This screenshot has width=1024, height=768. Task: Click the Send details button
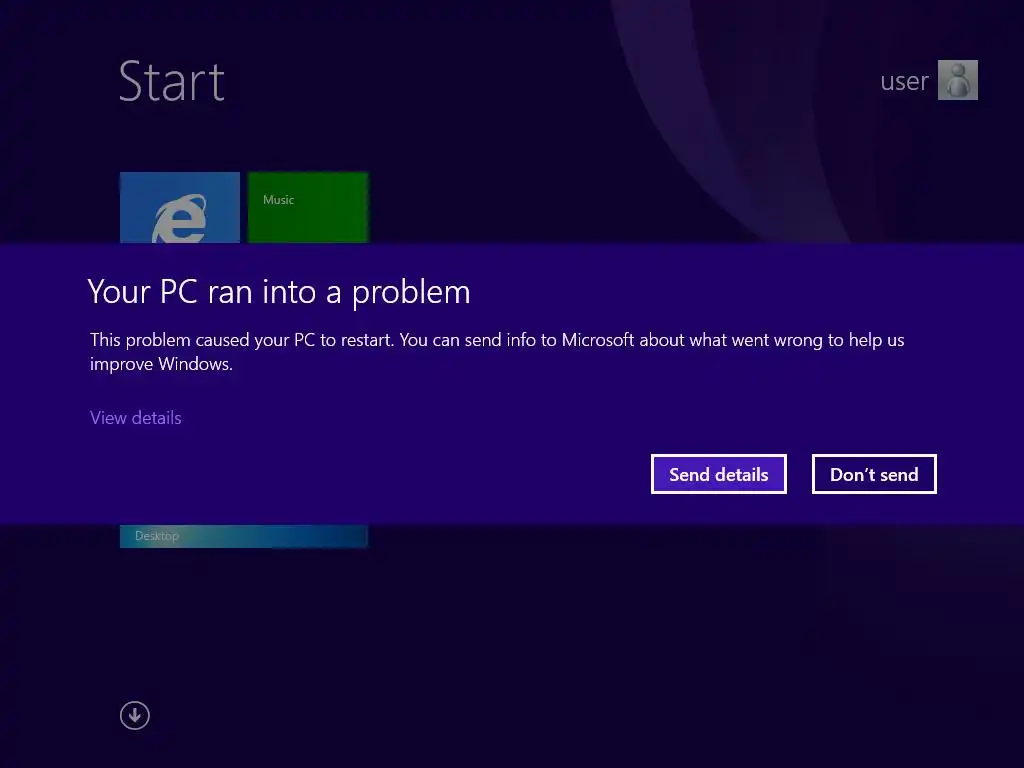pyautogui.click(x=718, y=474)
